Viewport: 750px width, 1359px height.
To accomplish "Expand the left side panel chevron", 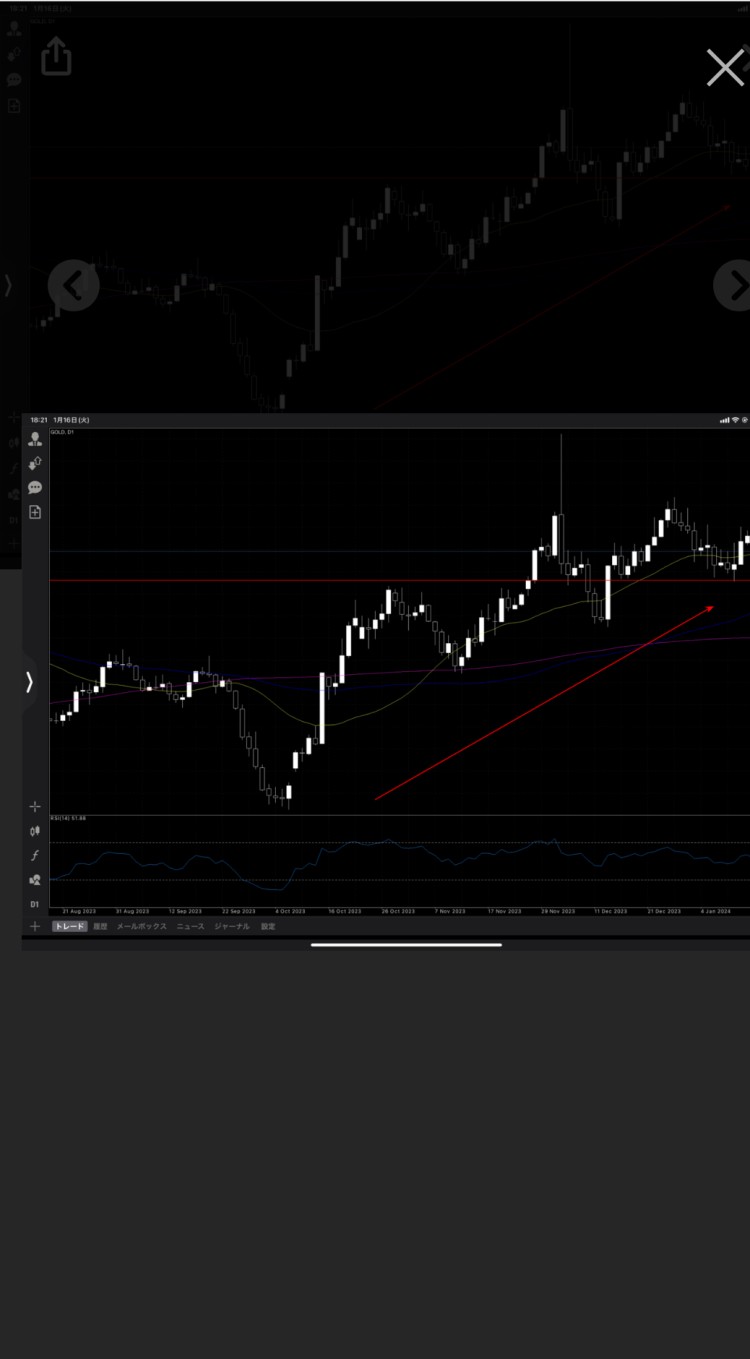I will tap(29, 682).
